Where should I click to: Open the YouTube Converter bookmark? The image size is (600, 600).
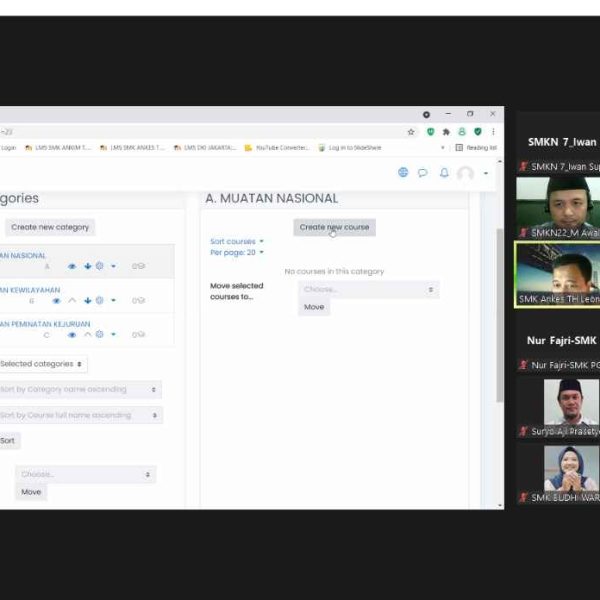coord(277,148)
